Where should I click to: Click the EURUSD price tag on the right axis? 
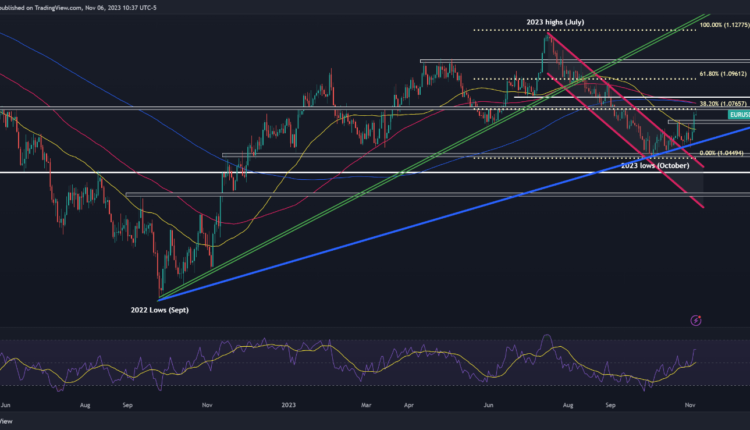[738, 115]
